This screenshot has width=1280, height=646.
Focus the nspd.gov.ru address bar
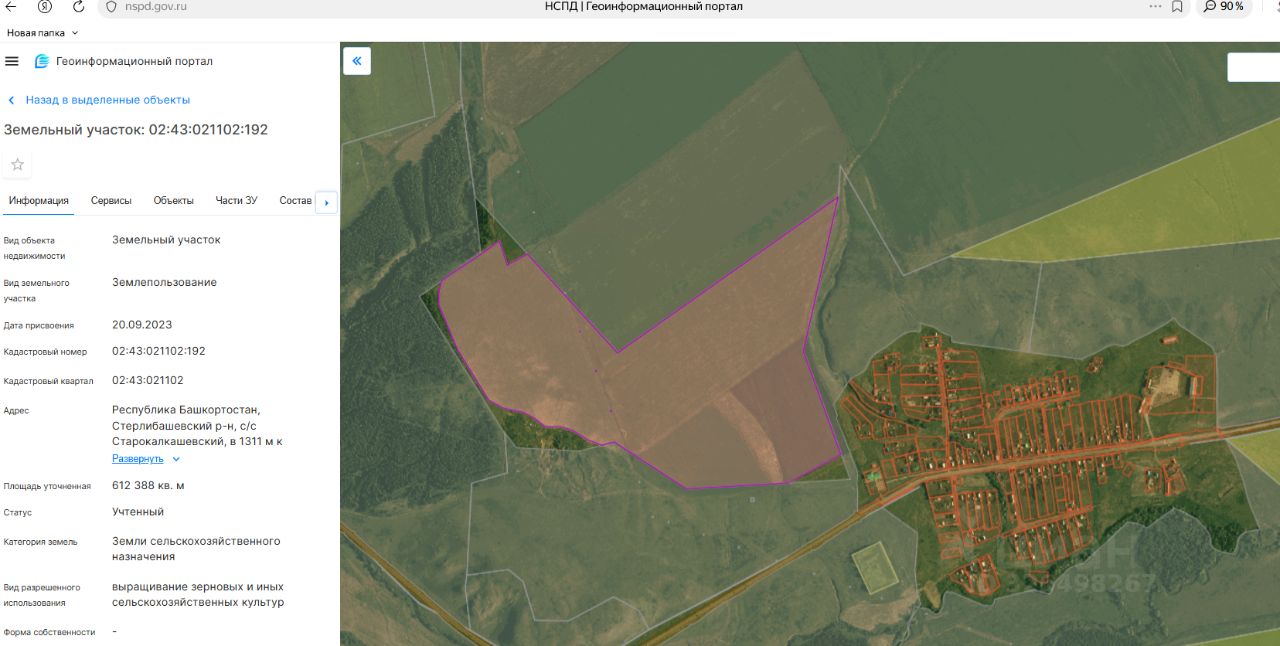(158, 6)
